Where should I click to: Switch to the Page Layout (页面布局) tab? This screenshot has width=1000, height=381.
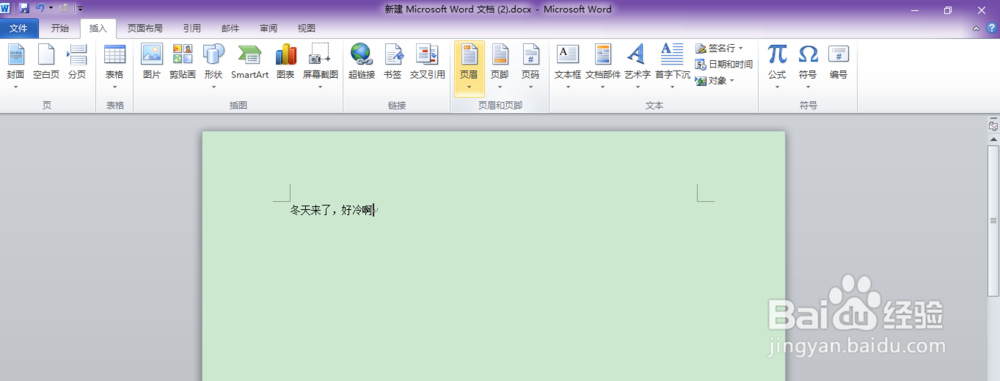point(145,28)
